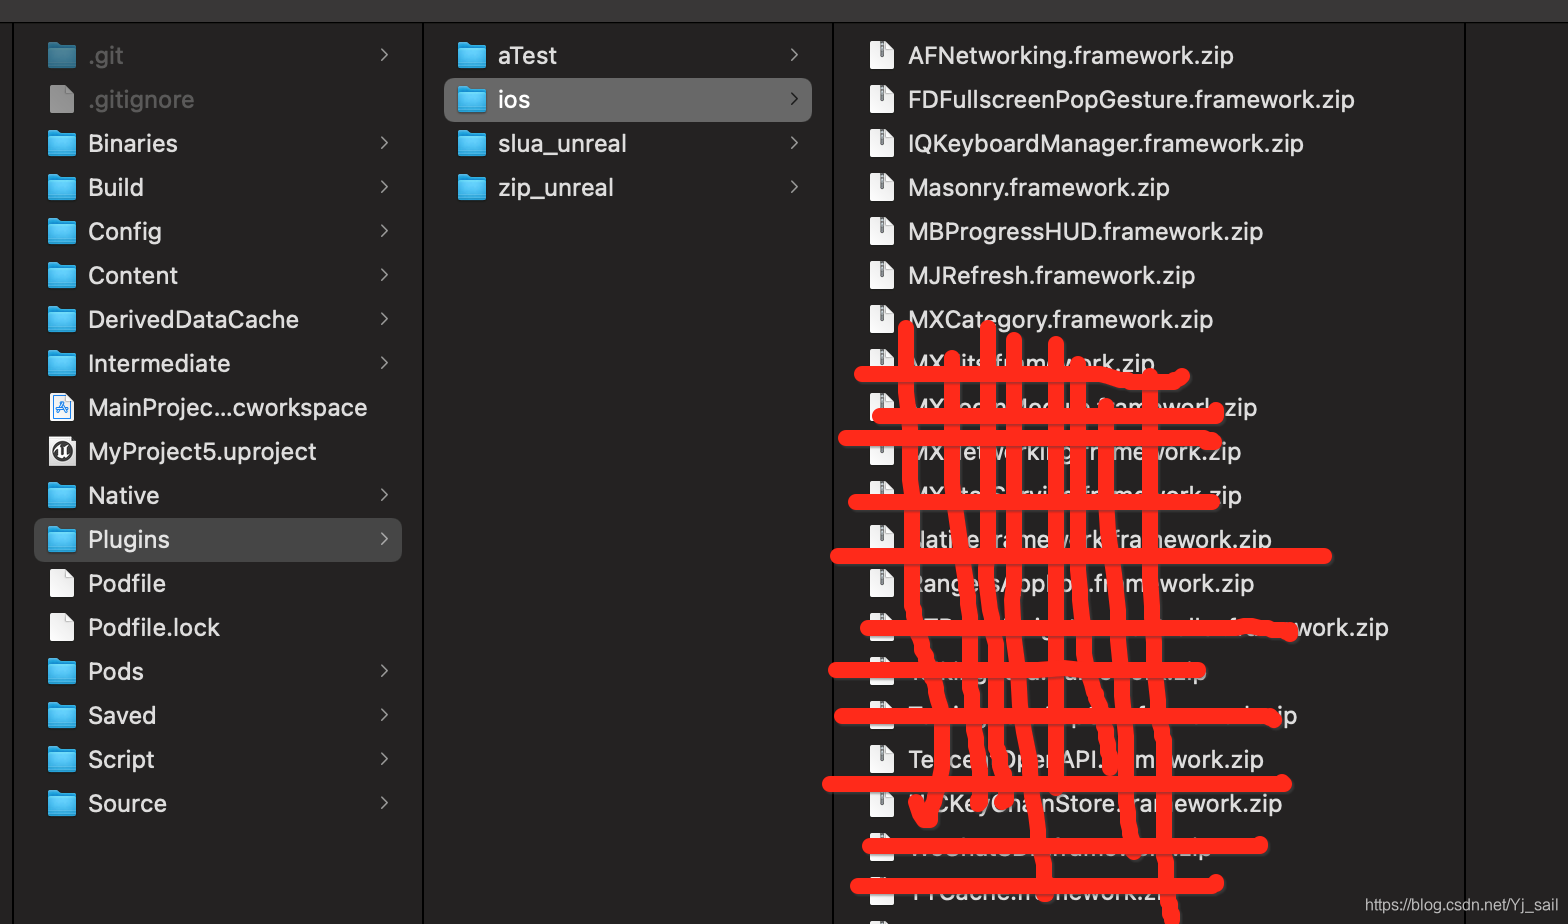Select the Intermediate folder name
1568x924 pixels.
pos(159,364)
